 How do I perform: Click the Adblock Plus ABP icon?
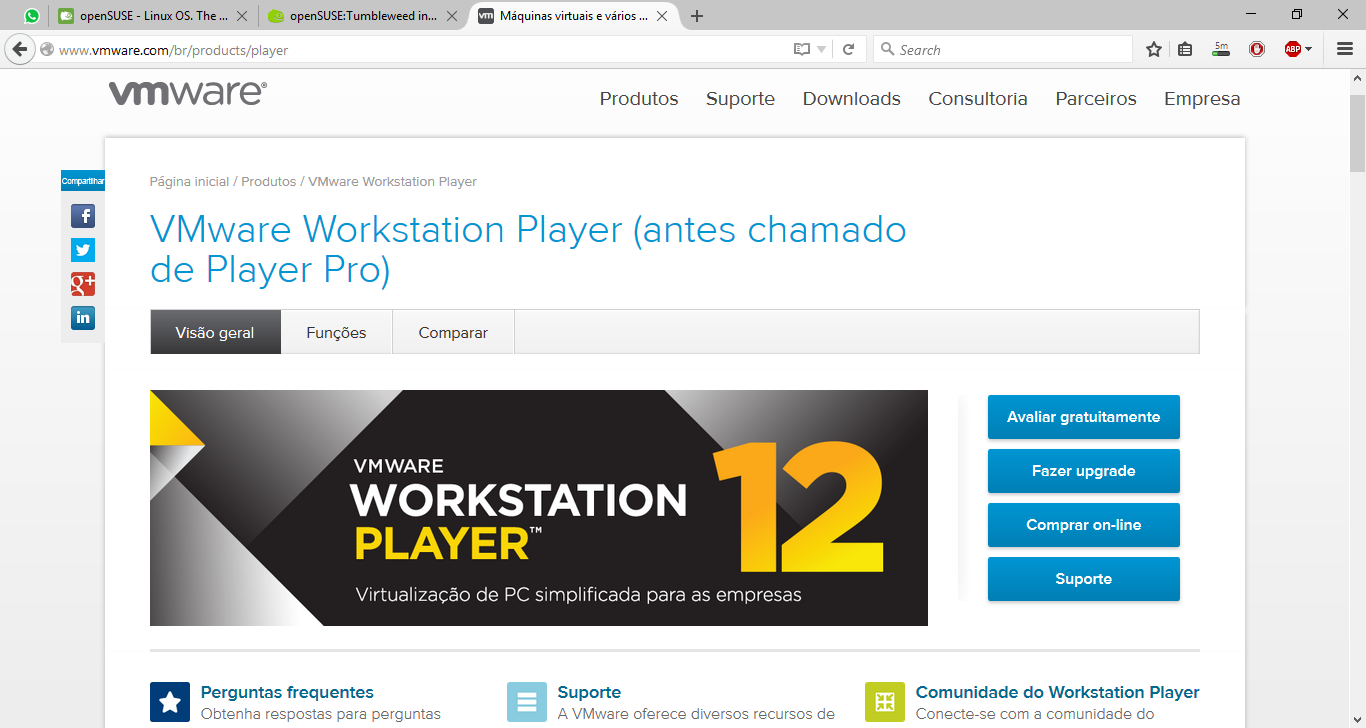[x=1293, y=49]
